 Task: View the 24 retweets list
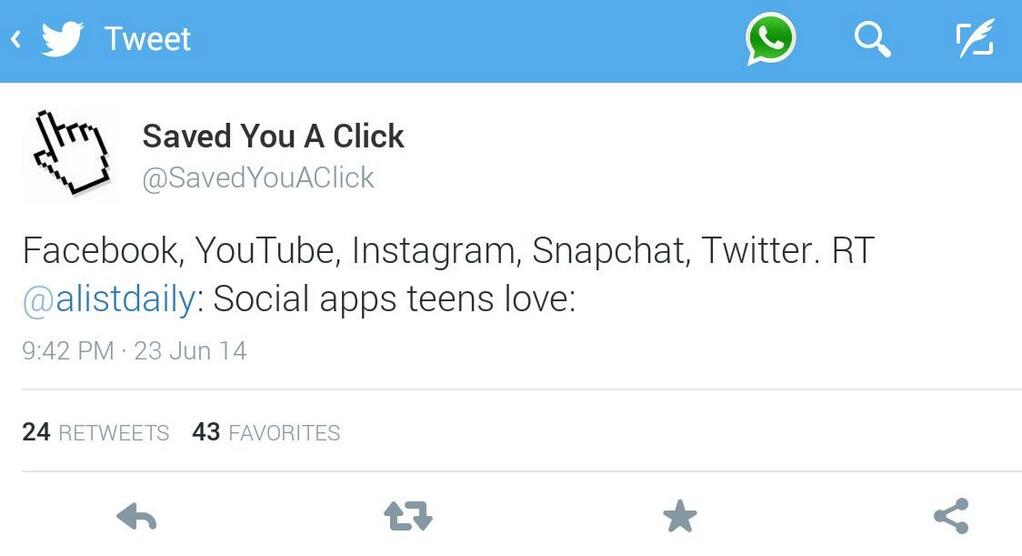click(x=96, y=432)
